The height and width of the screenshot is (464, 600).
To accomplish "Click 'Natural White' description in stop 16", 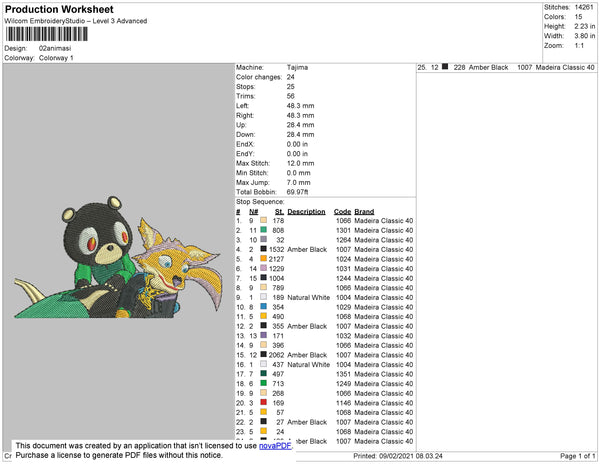I will click(x=308, y=365).
